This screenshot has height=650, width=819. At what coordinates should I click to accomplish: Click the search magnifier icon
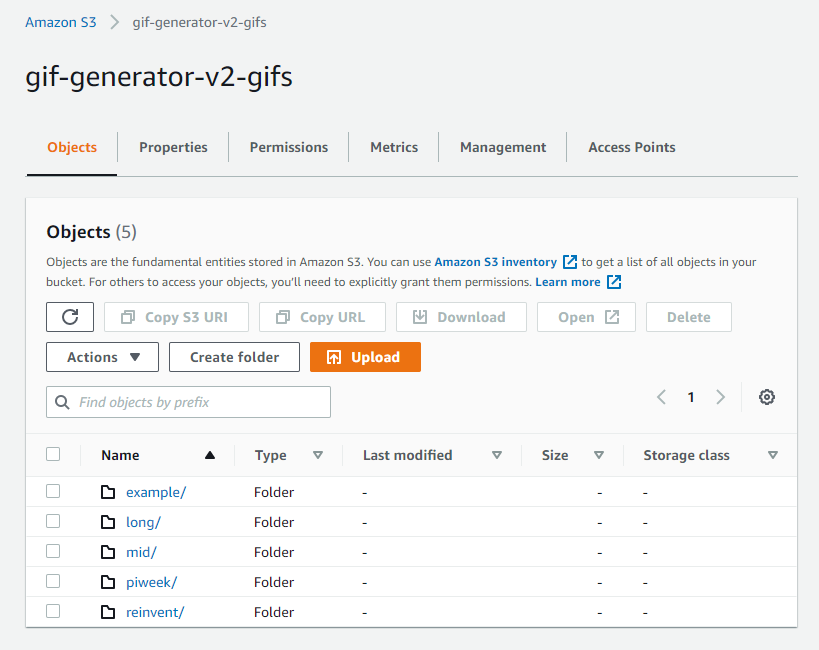[x=62, y=402]
